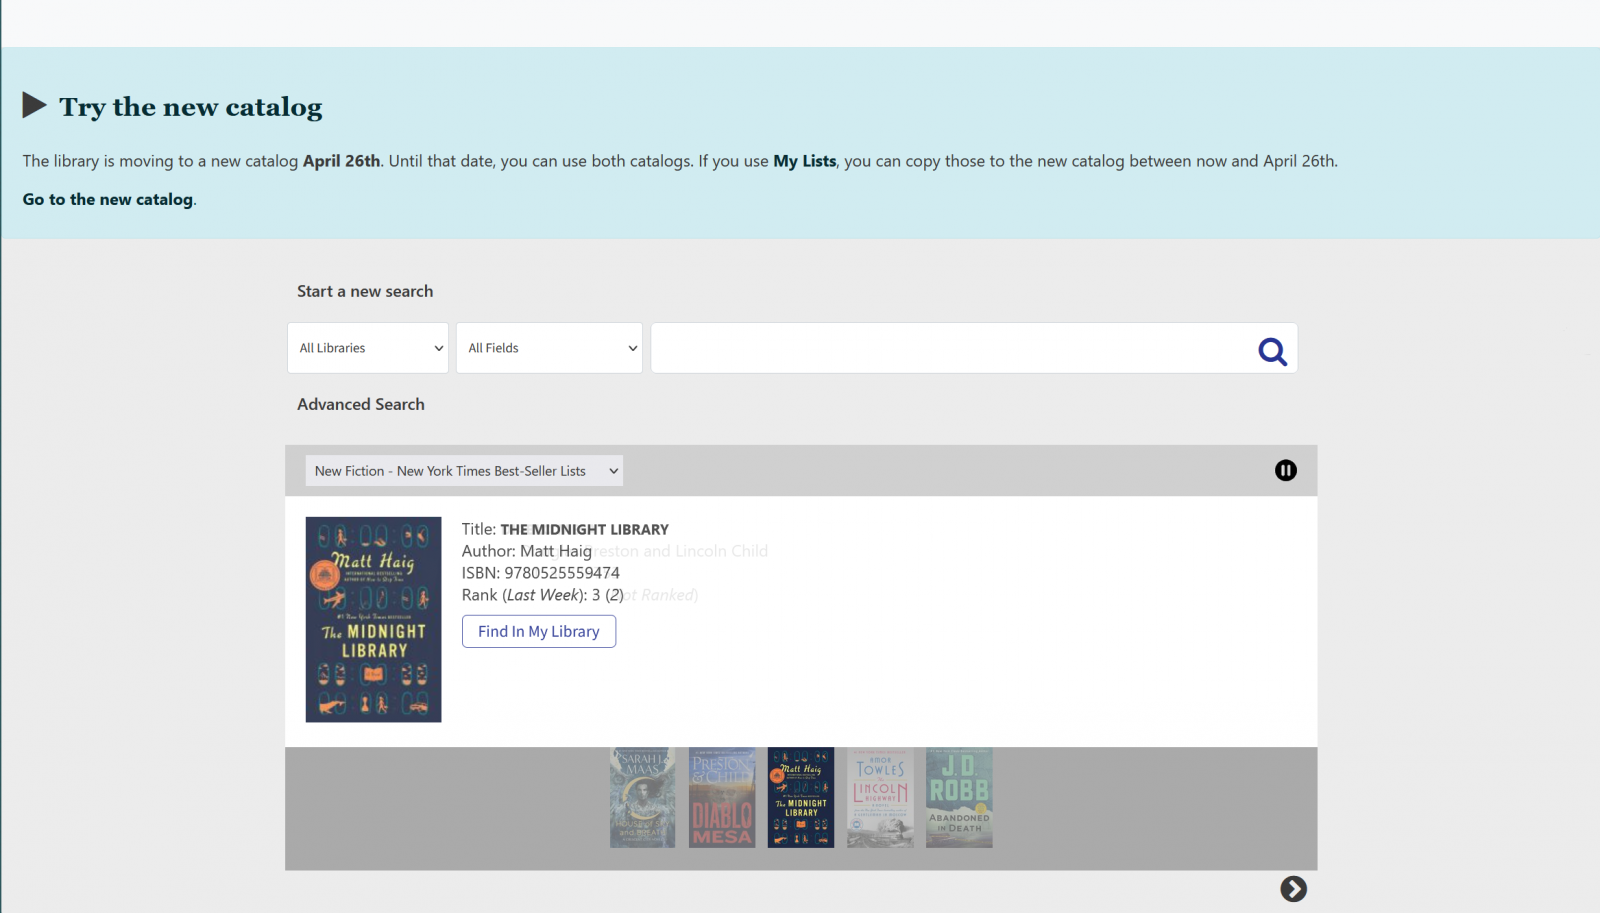The width and height of the screenshot is (1600, 913).
Task: Advance carousel with next arrow icon
Action: [x=1293, y=889]
